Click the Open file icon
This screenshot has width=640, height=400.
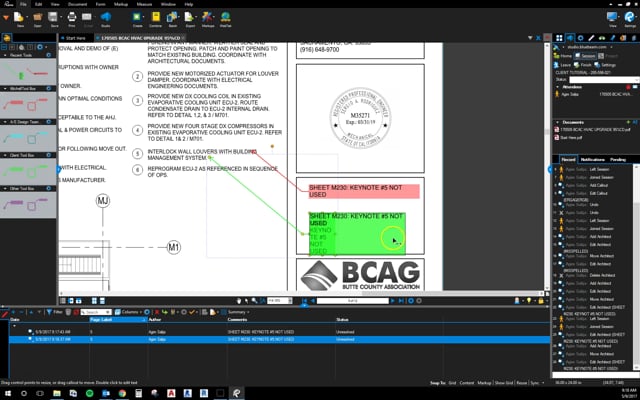[x=38, y=17]
